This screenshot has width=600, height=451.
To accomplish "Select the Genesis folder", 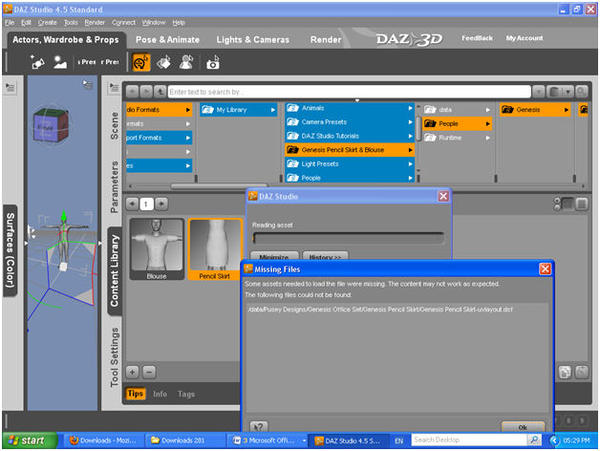I will [x=535, y=110].
